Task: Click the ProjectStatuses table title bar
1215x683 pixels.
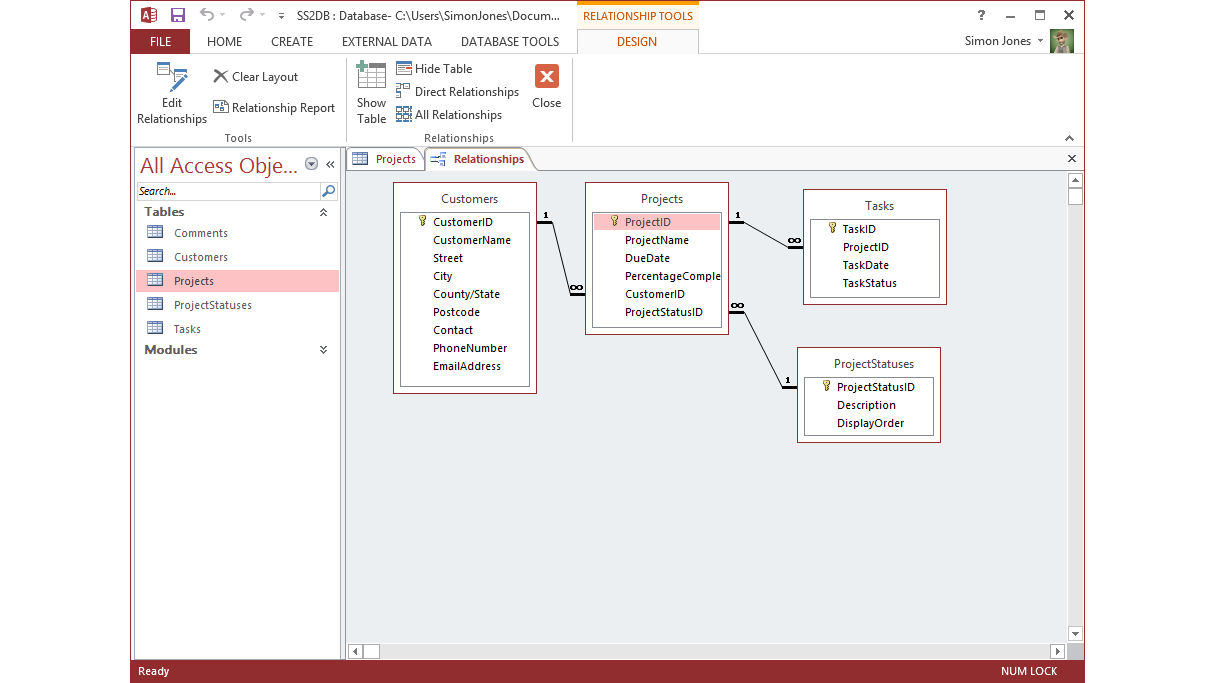Action: point(869,363)
